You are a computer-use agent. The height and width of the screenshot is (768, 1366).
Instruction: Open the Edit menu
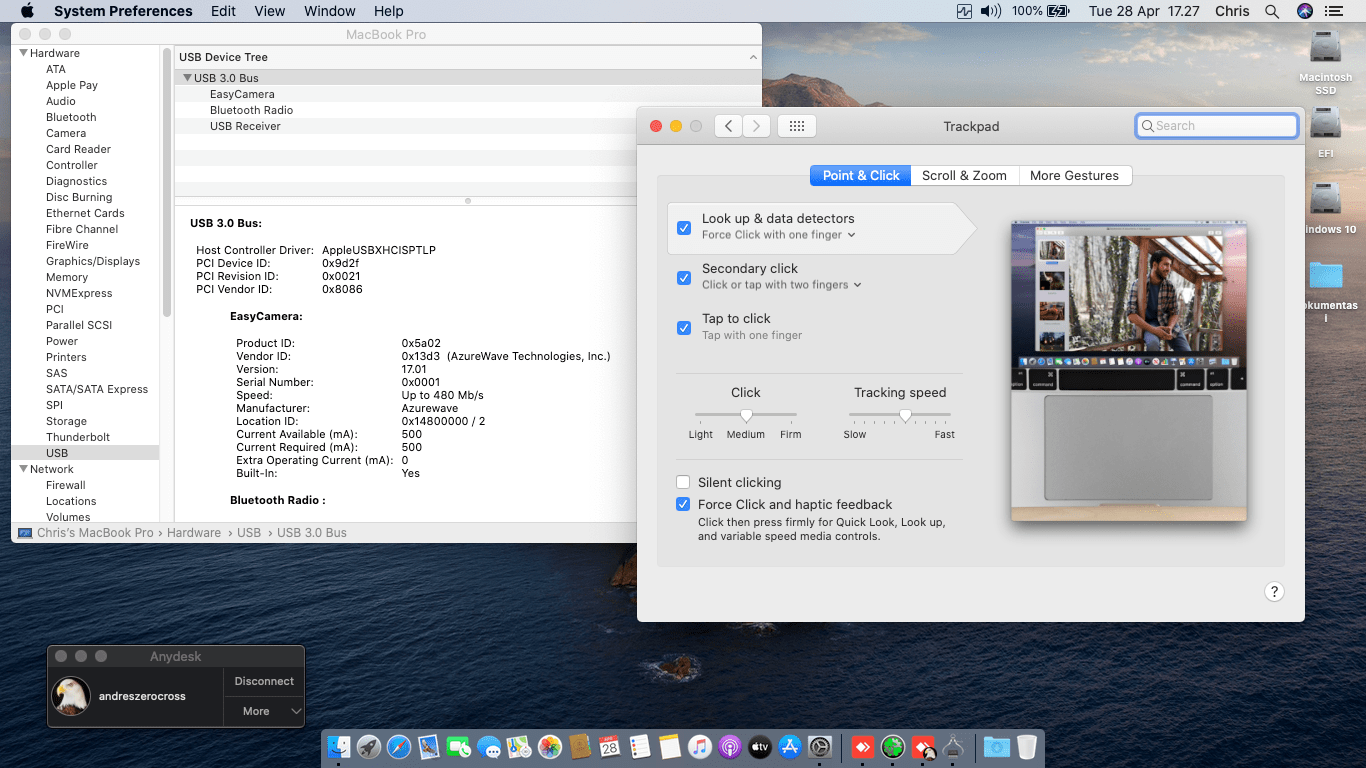coord(224,11)
